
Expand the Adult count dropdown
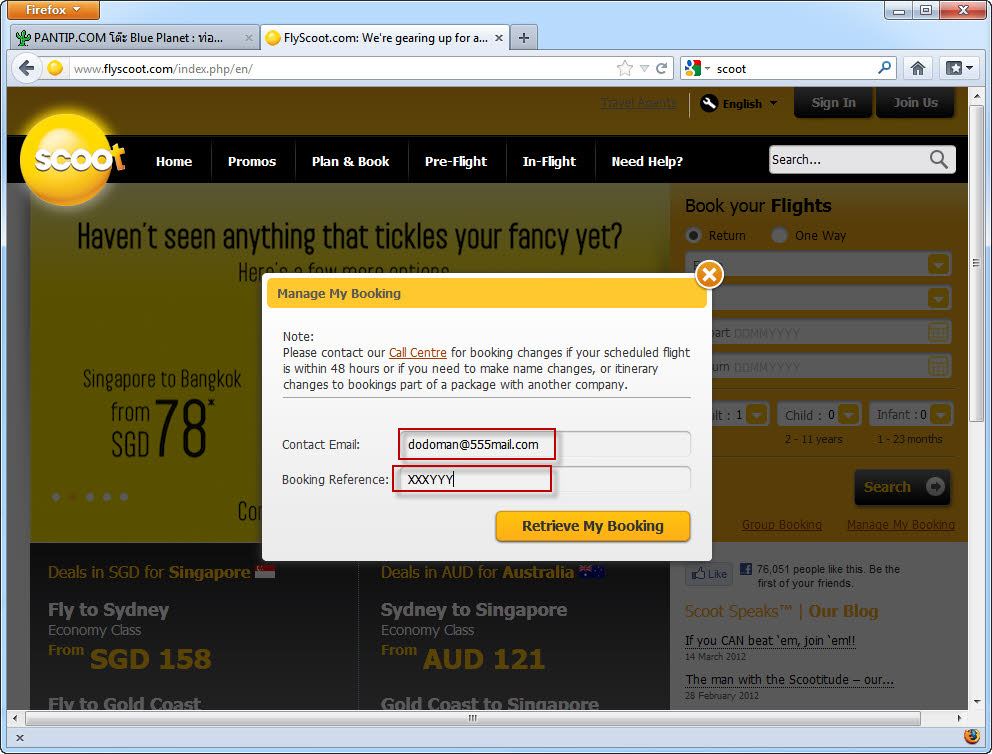[x=757, y=415]
